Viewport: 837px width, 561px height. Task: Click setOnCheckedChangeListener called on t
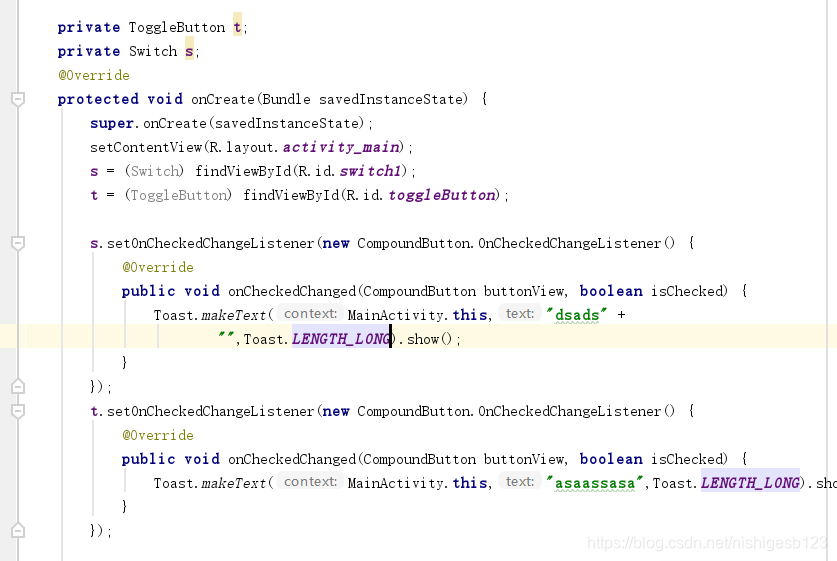(210, 412)
